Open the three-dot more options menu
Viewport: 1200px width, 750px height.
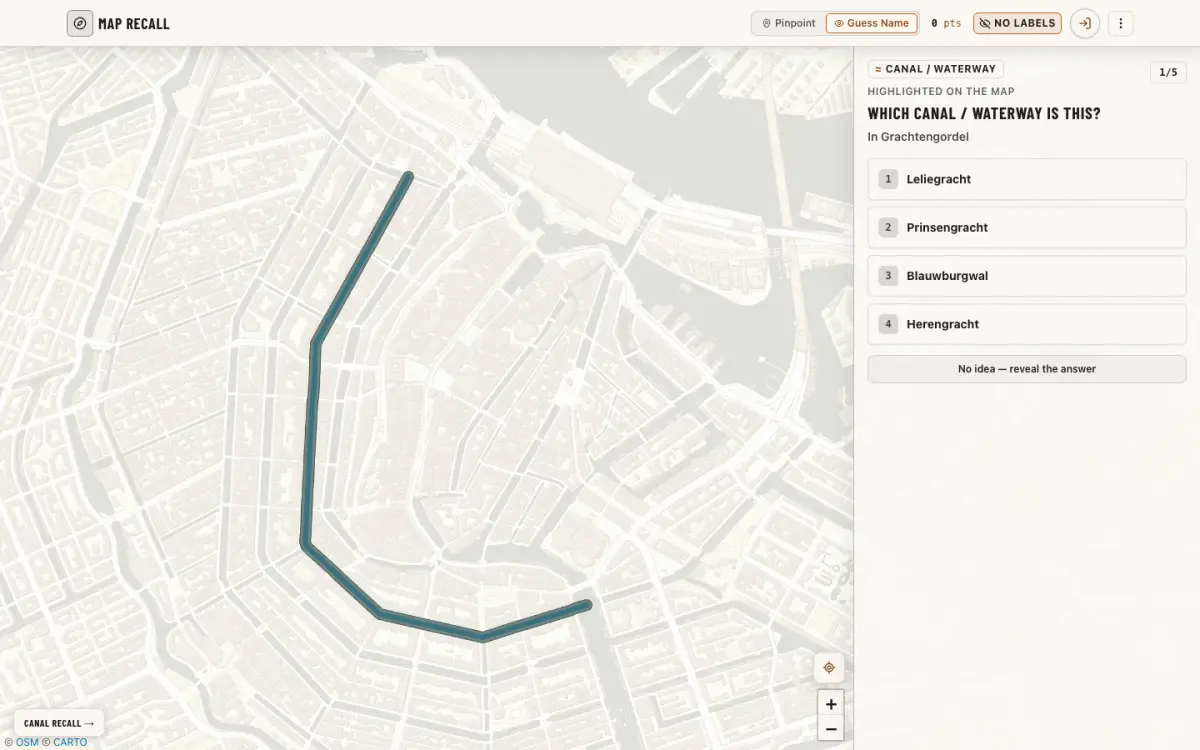(x=1120, y=23)
